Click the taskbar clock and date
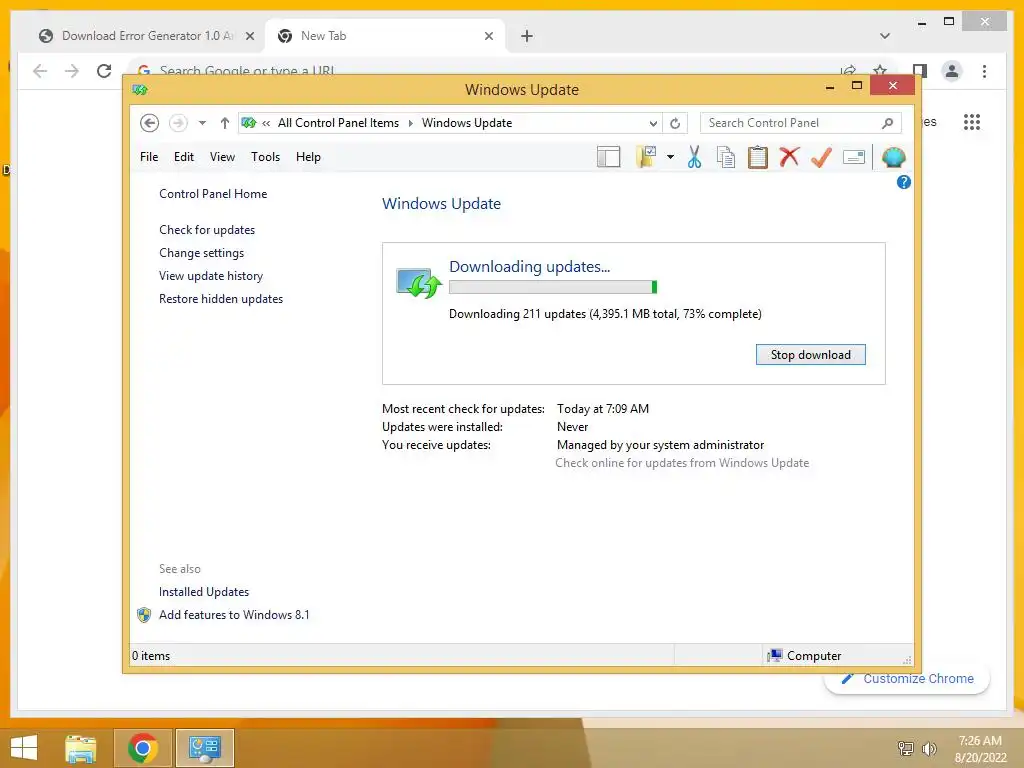 [980, 749]
